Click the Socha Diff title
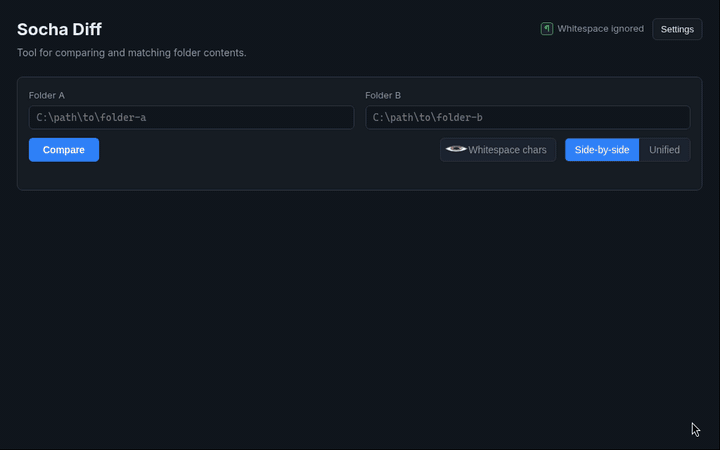The image size is (720, 450). (59, 29)
